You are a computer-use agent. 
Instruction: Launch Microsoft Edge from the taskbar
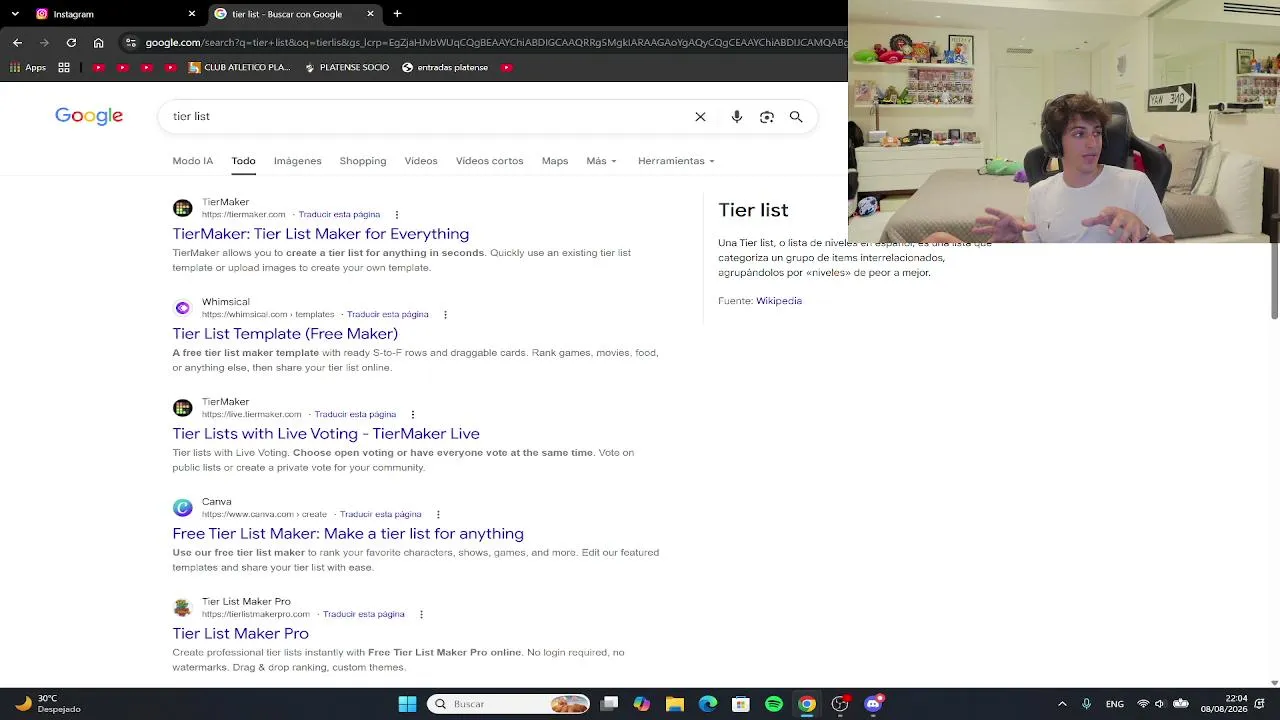coord(708,704)
